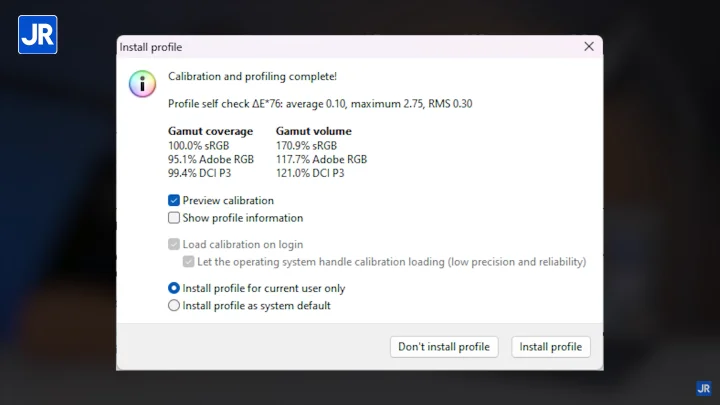Close the Install profile dialog
Screen dimensions: 720x405
pyautogui.click(x=588, y=47)
